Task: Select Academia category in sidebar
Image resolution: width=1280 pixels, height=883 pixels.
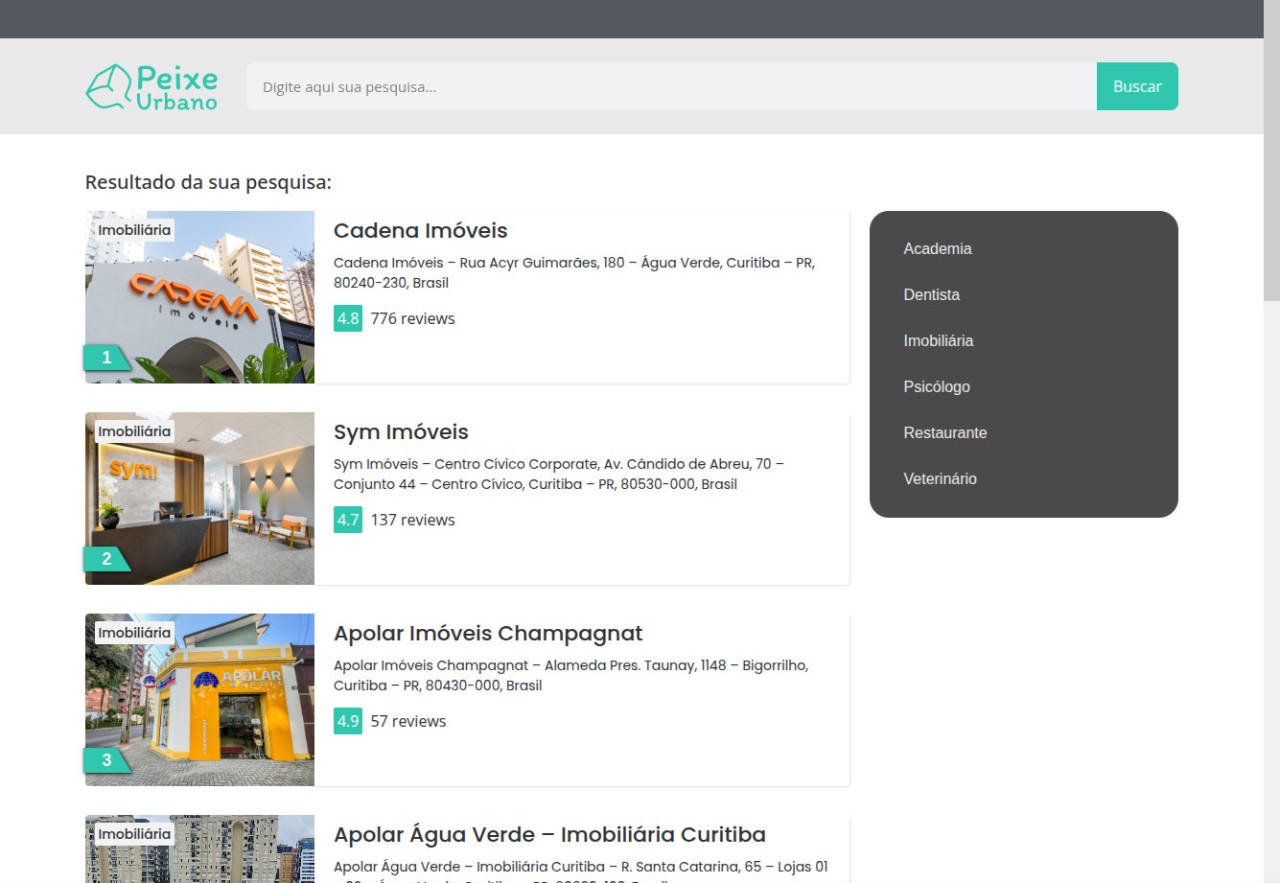Action: (937, 249)
